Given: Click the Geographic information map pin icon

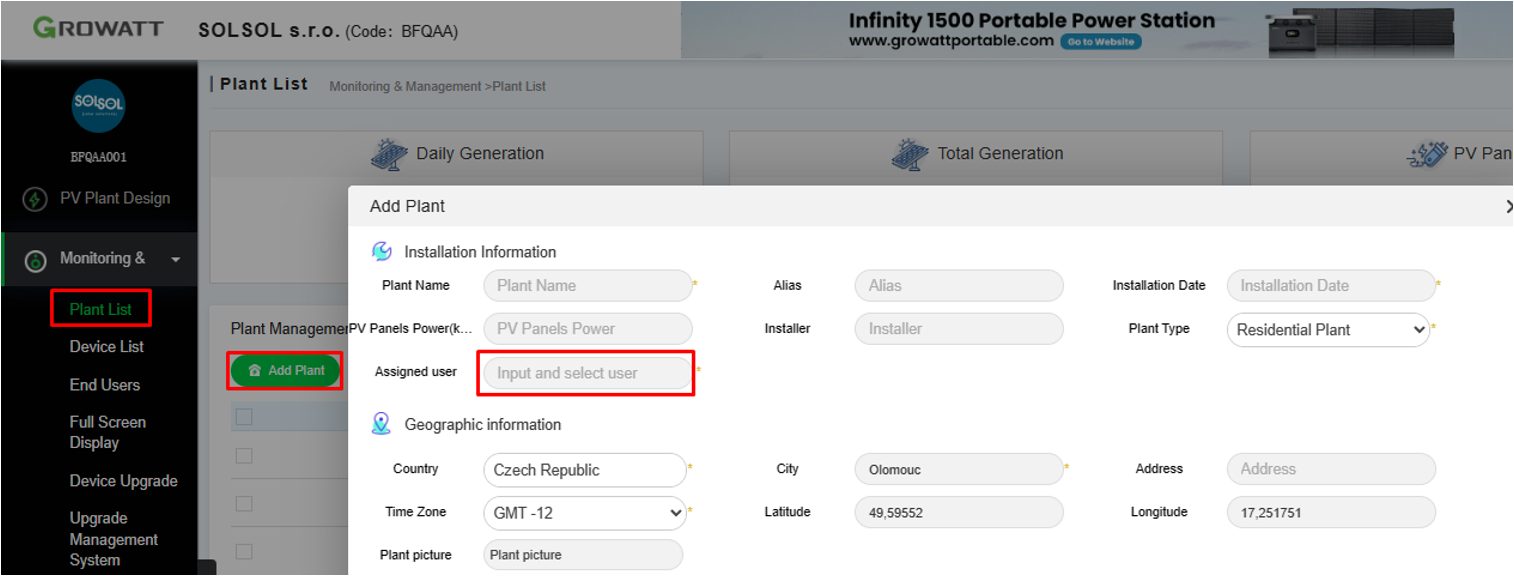Looking at the screenshot, I should click(381, 424).
